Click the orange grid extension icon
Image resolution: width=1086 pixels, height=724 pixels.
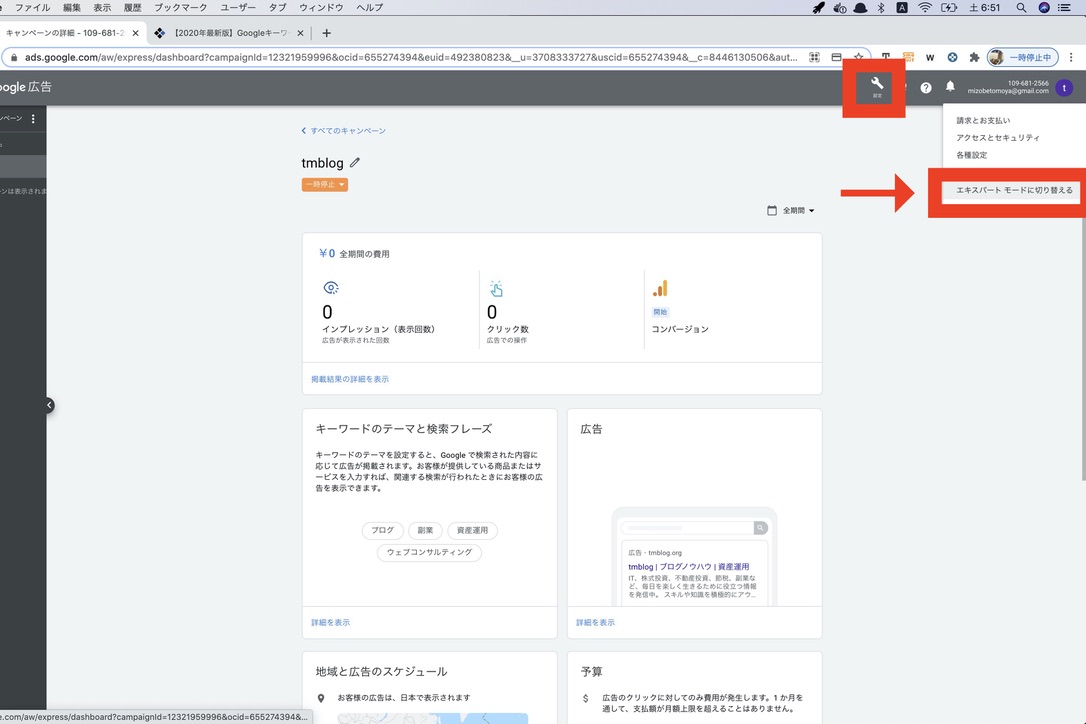coord(908,57)
